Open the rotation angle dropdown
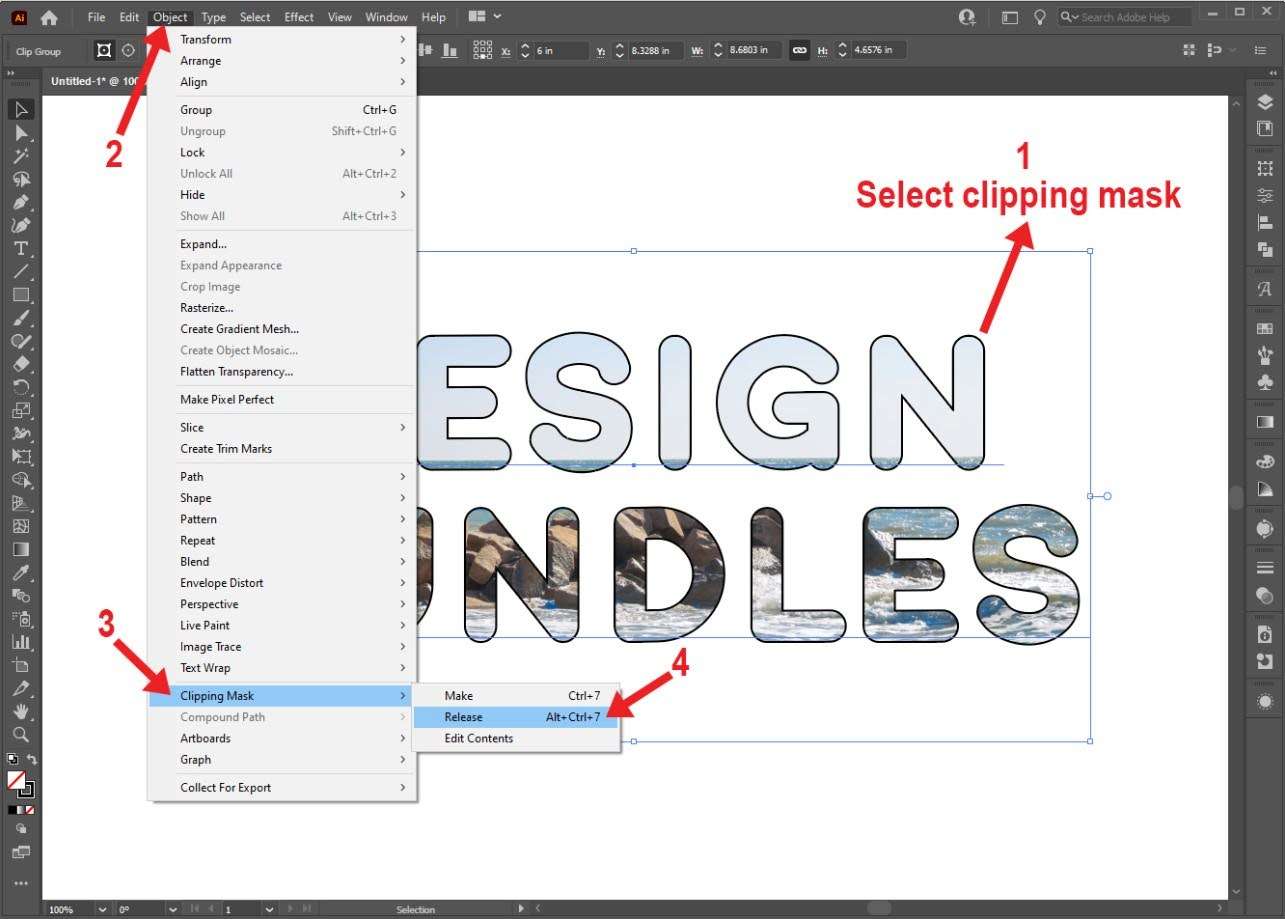Viewport: 1285px width, 919px height. (173, 909)
